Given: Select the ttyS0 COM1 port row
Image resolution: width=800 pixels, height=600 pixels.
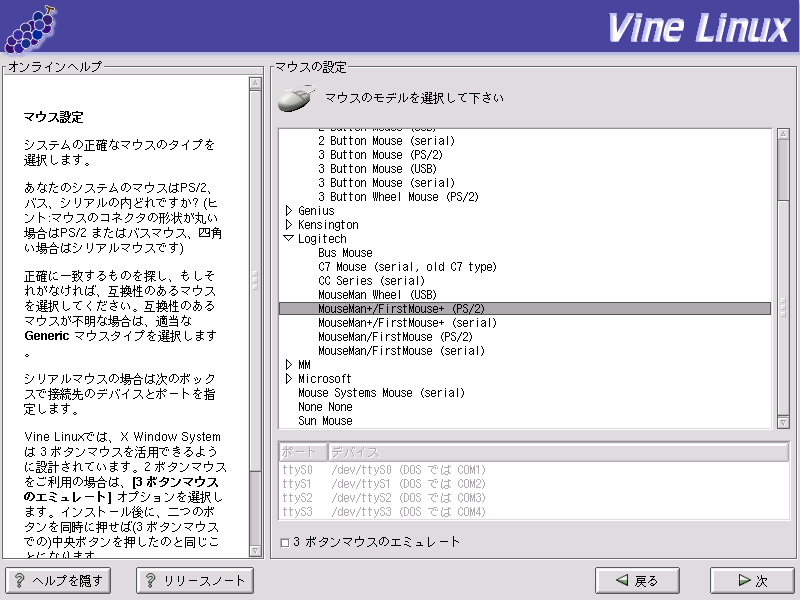Looking at the screenshot, I should (534, 470).
